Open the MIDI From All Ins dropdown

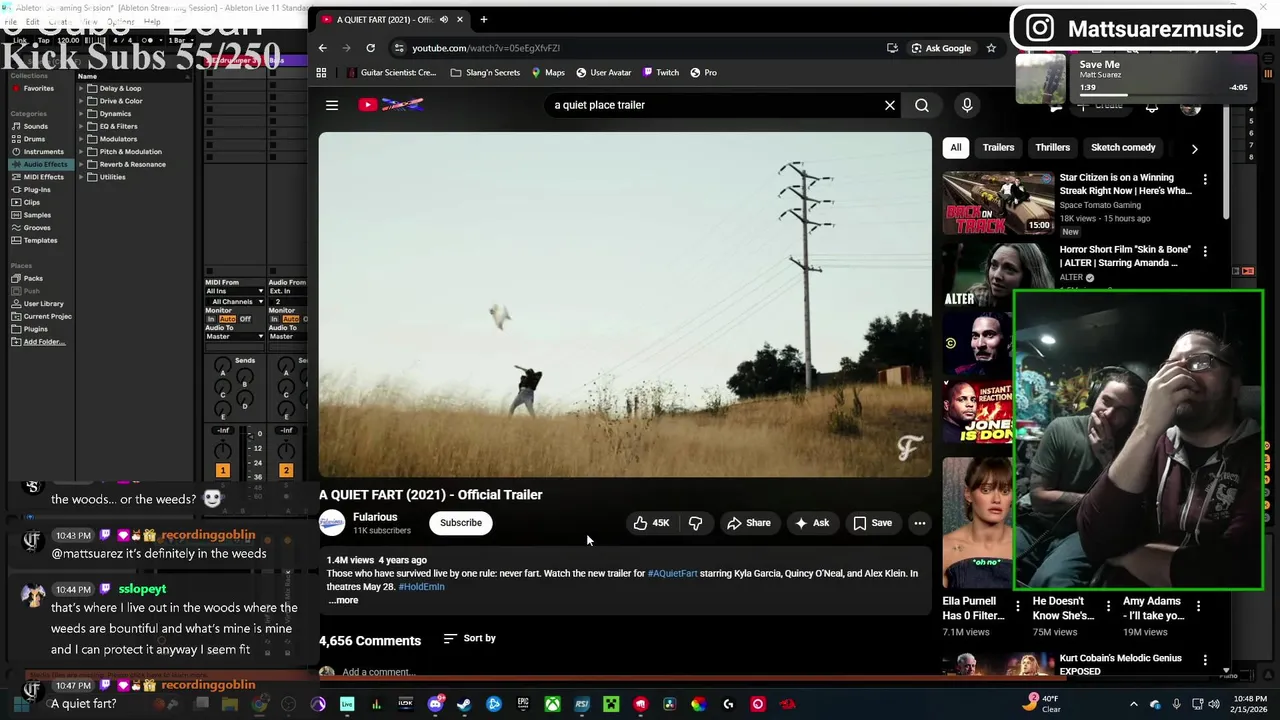234,291
